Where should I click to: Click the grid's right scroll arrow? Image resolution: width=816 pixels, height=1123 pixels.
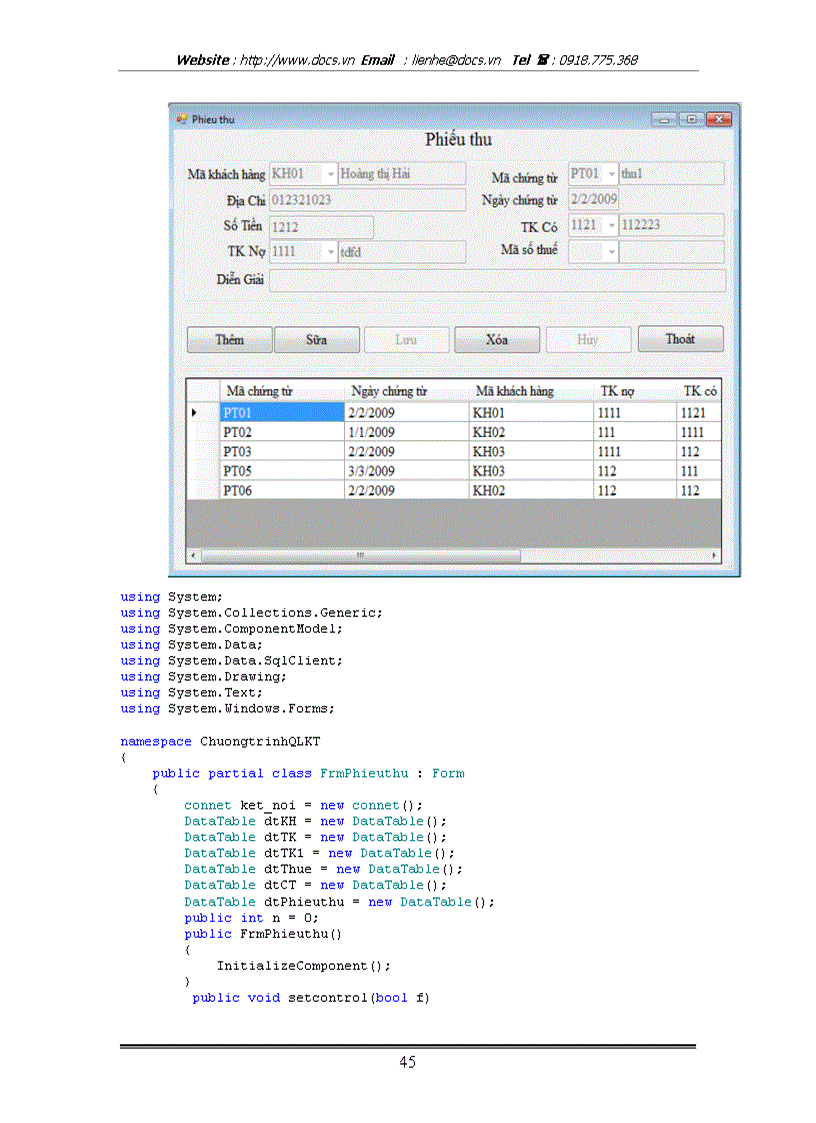click(714, 555)
